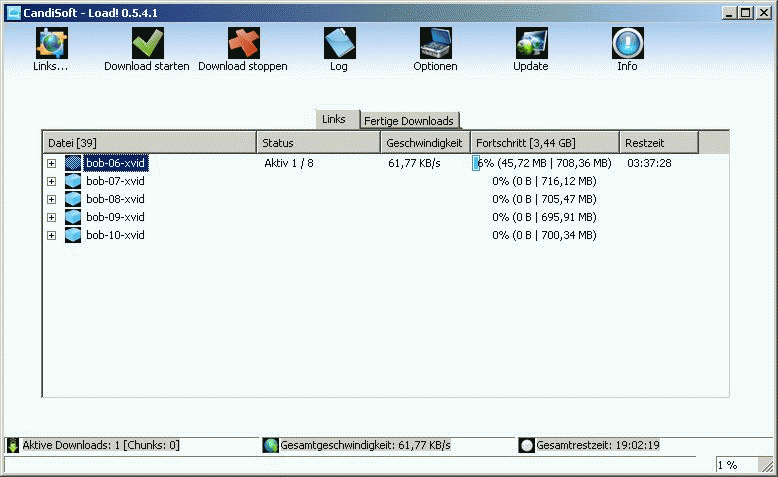Select the bob-08-xvid file name
This screenshot has height=477, width=778.
pyautogui.click(x=116, y=199)
